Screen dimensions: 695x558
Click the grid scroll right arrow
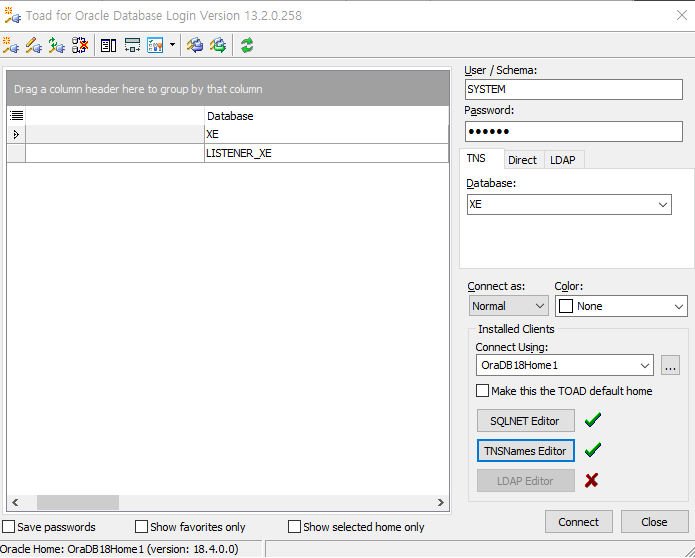point(441,503)
